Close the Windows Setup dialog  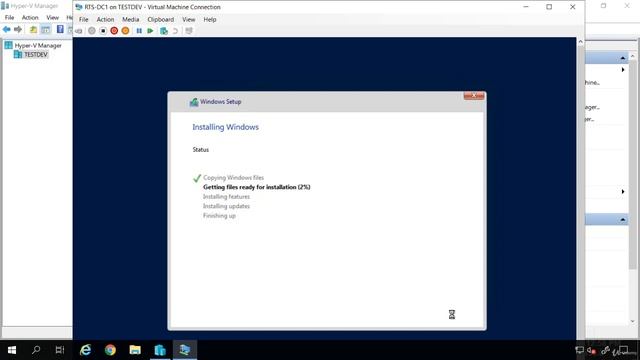point(474,96)
